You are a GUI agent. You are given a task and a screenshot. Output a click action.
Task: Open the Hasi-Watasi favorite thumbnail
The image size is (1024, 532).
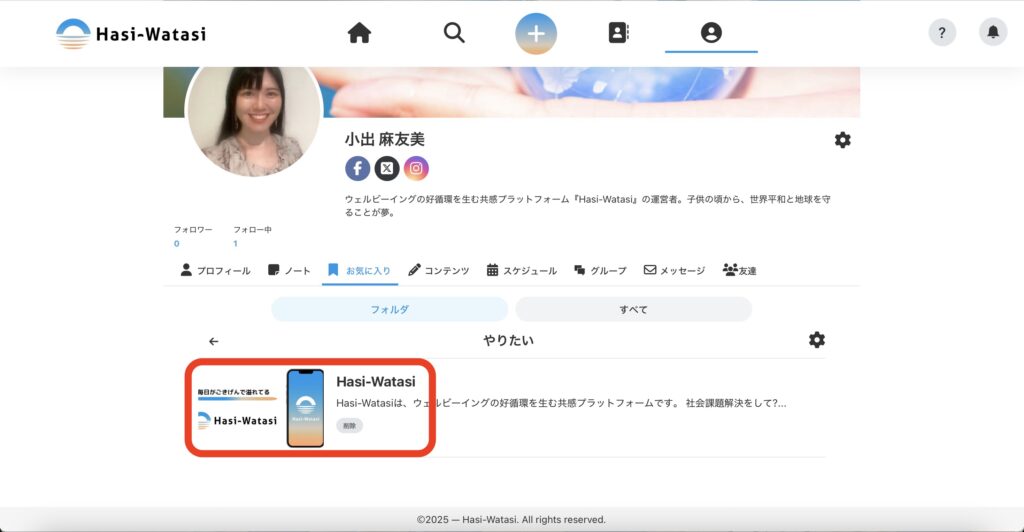tap(262, 407)
